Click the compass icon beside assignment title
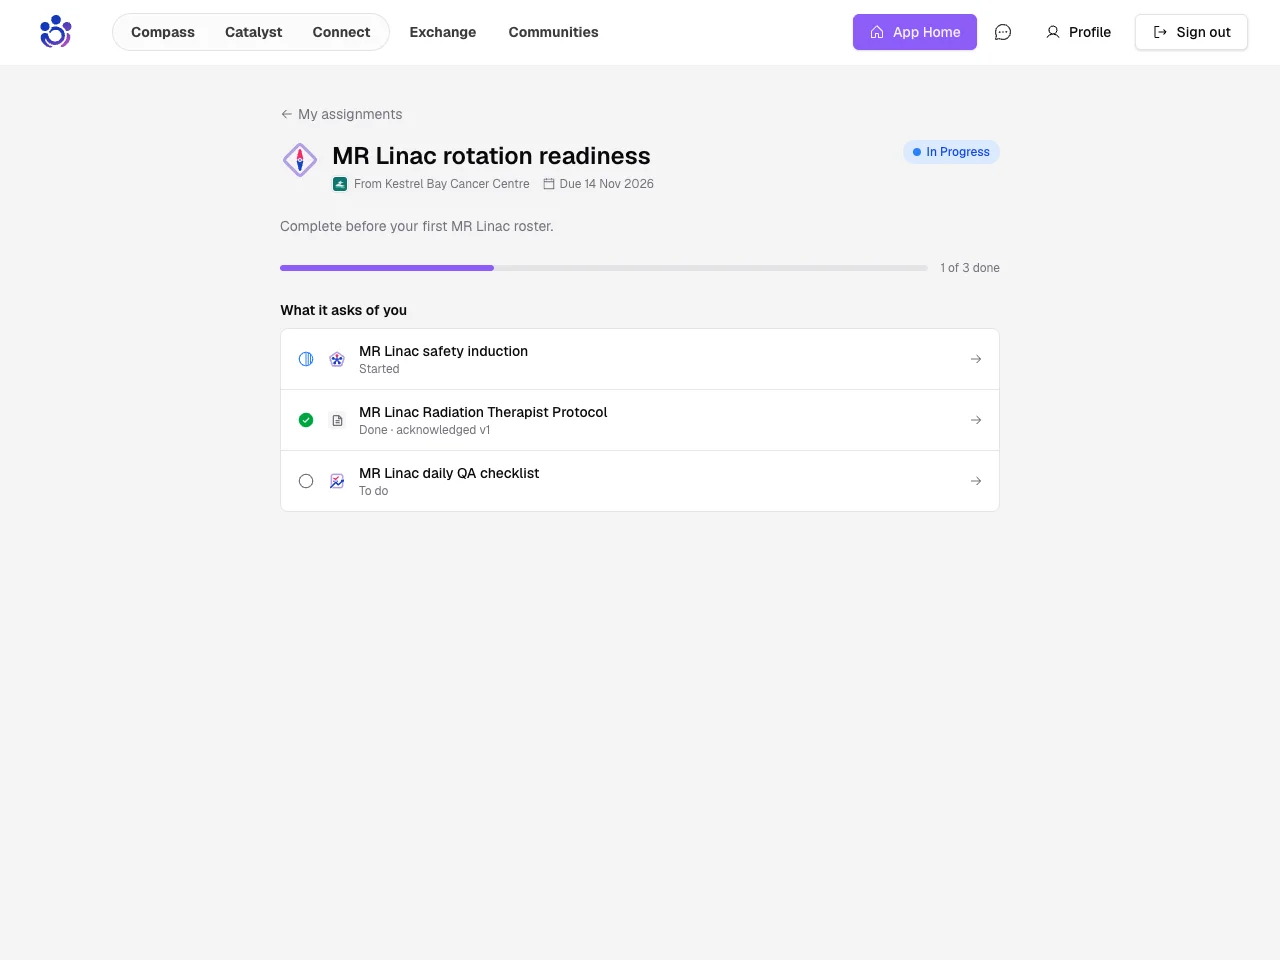Screen dimensions: 1280x960 (x=300, y=160)
